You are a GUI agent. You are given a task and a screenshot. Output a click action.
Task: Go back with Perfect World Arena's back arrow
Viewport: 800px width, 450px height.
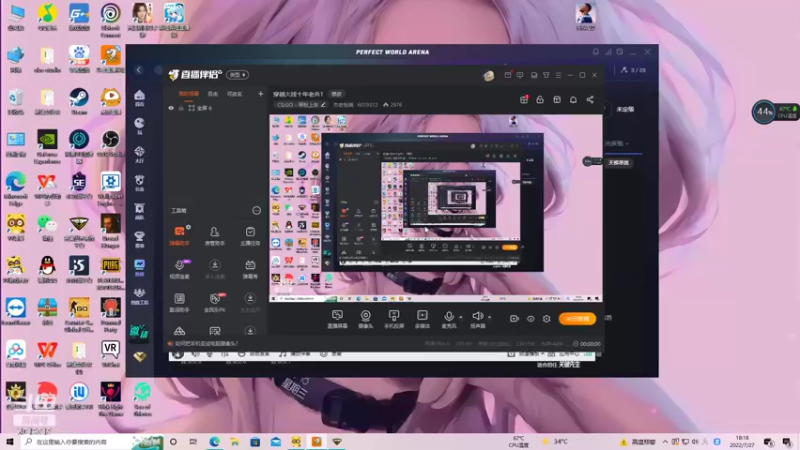point(139,70)
